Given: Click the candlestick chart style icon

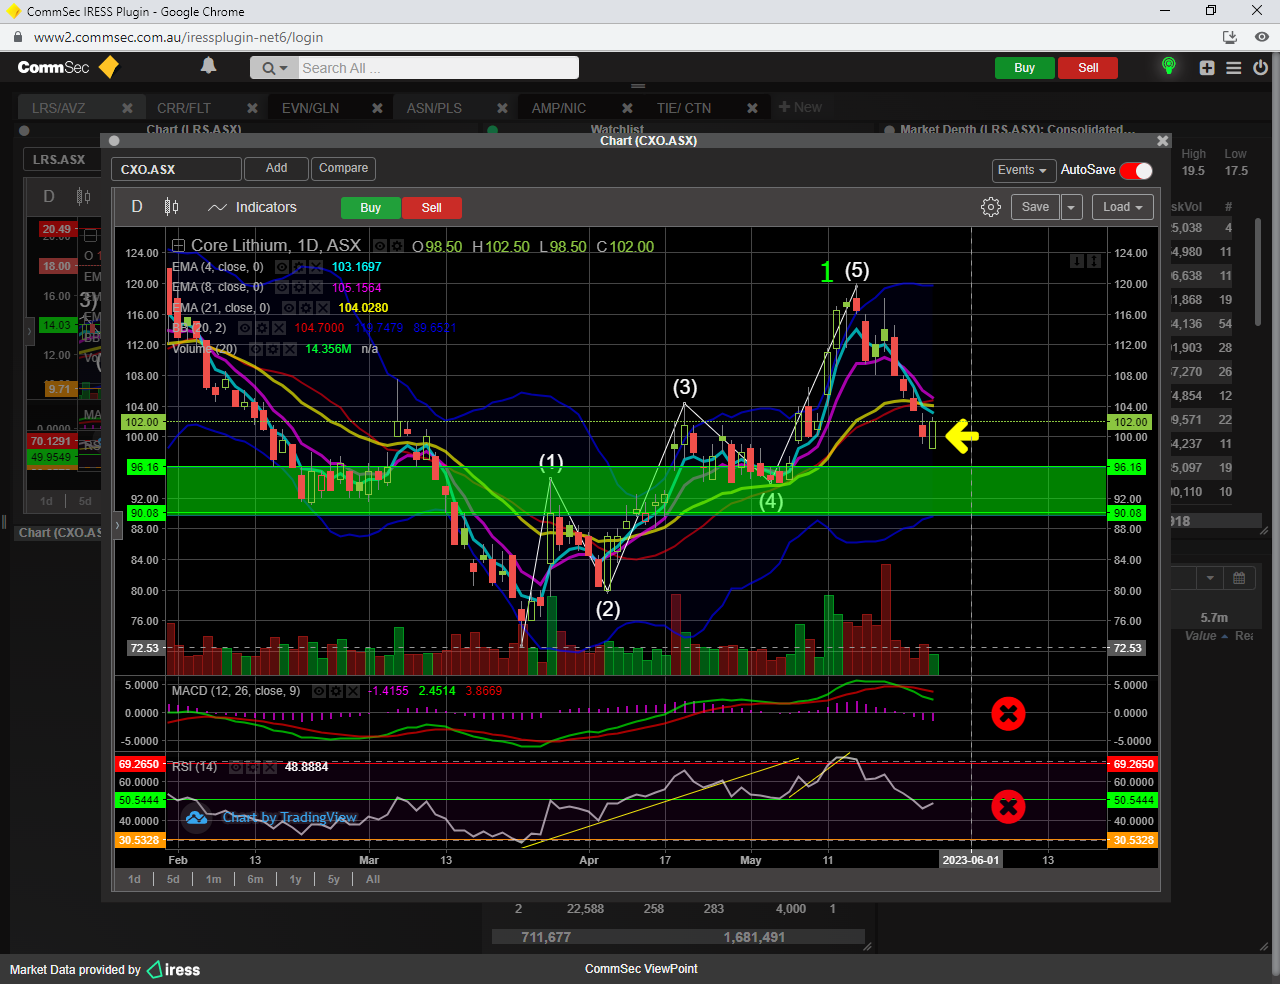Looking at the screenshot, I should click(x=171, y=207).
